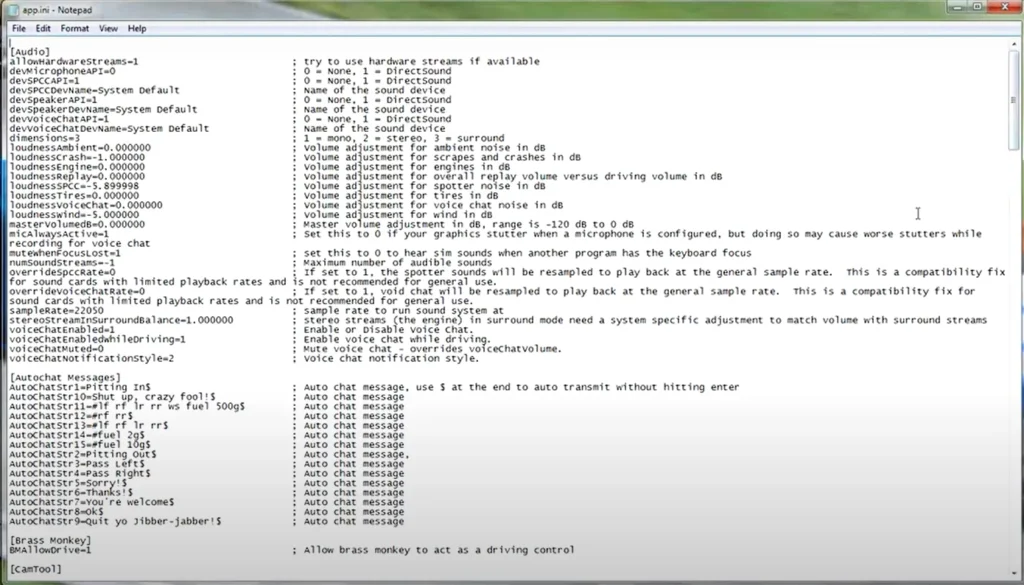Click the muteWhenFocusLost=1 setting
This screenshot has width=1024, height=585.
click(65, 253)
